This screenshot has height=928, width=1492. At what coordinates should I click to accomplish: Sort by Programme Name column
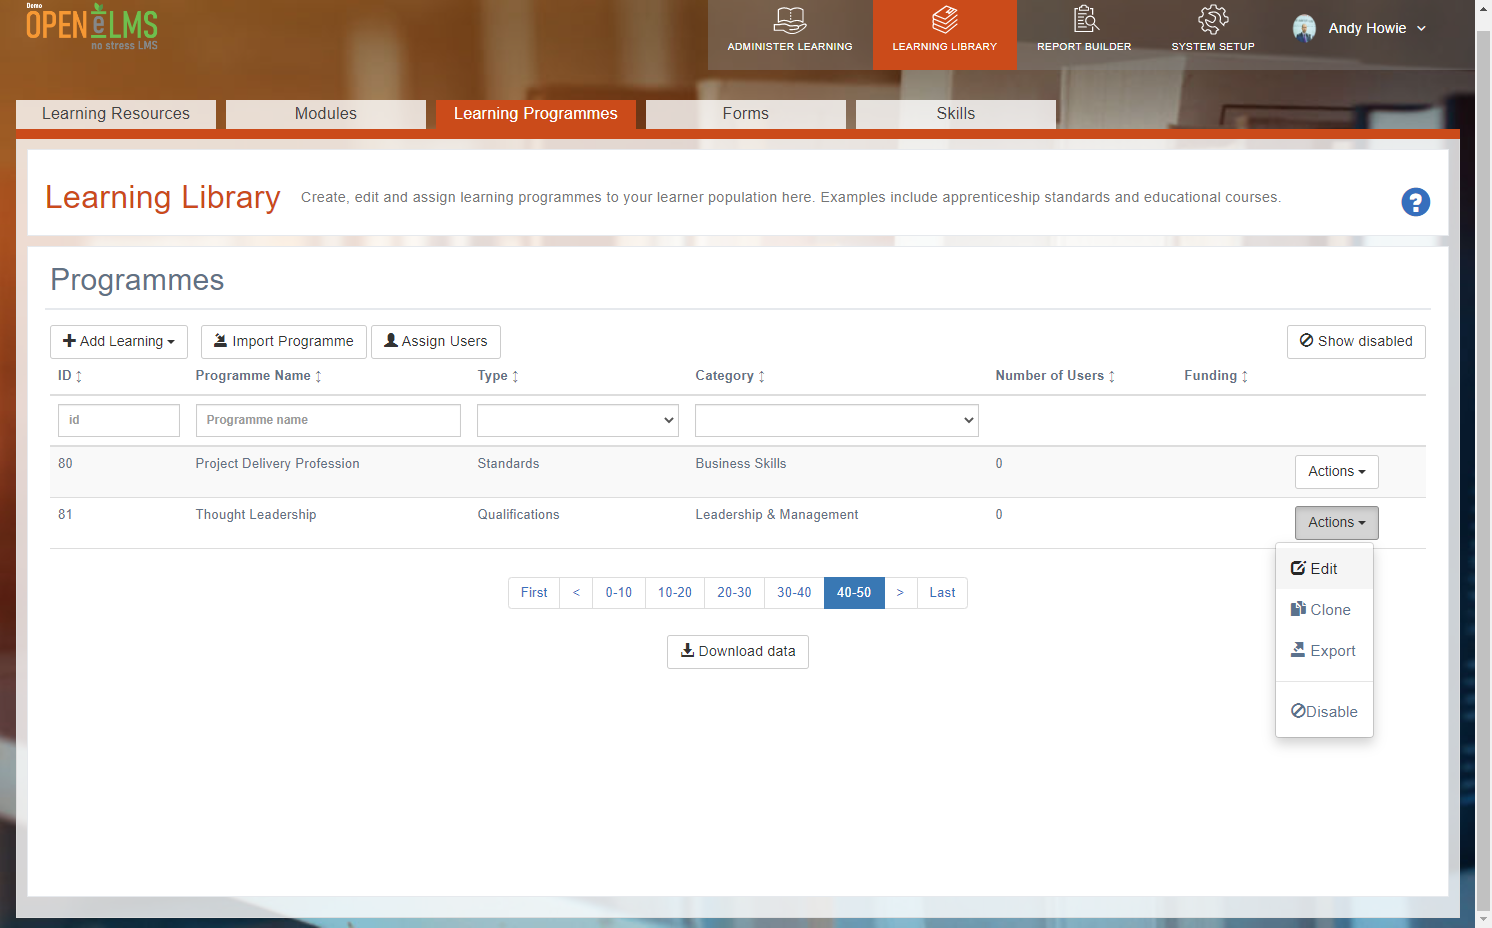pyautogui.click(x=259, y=376)
